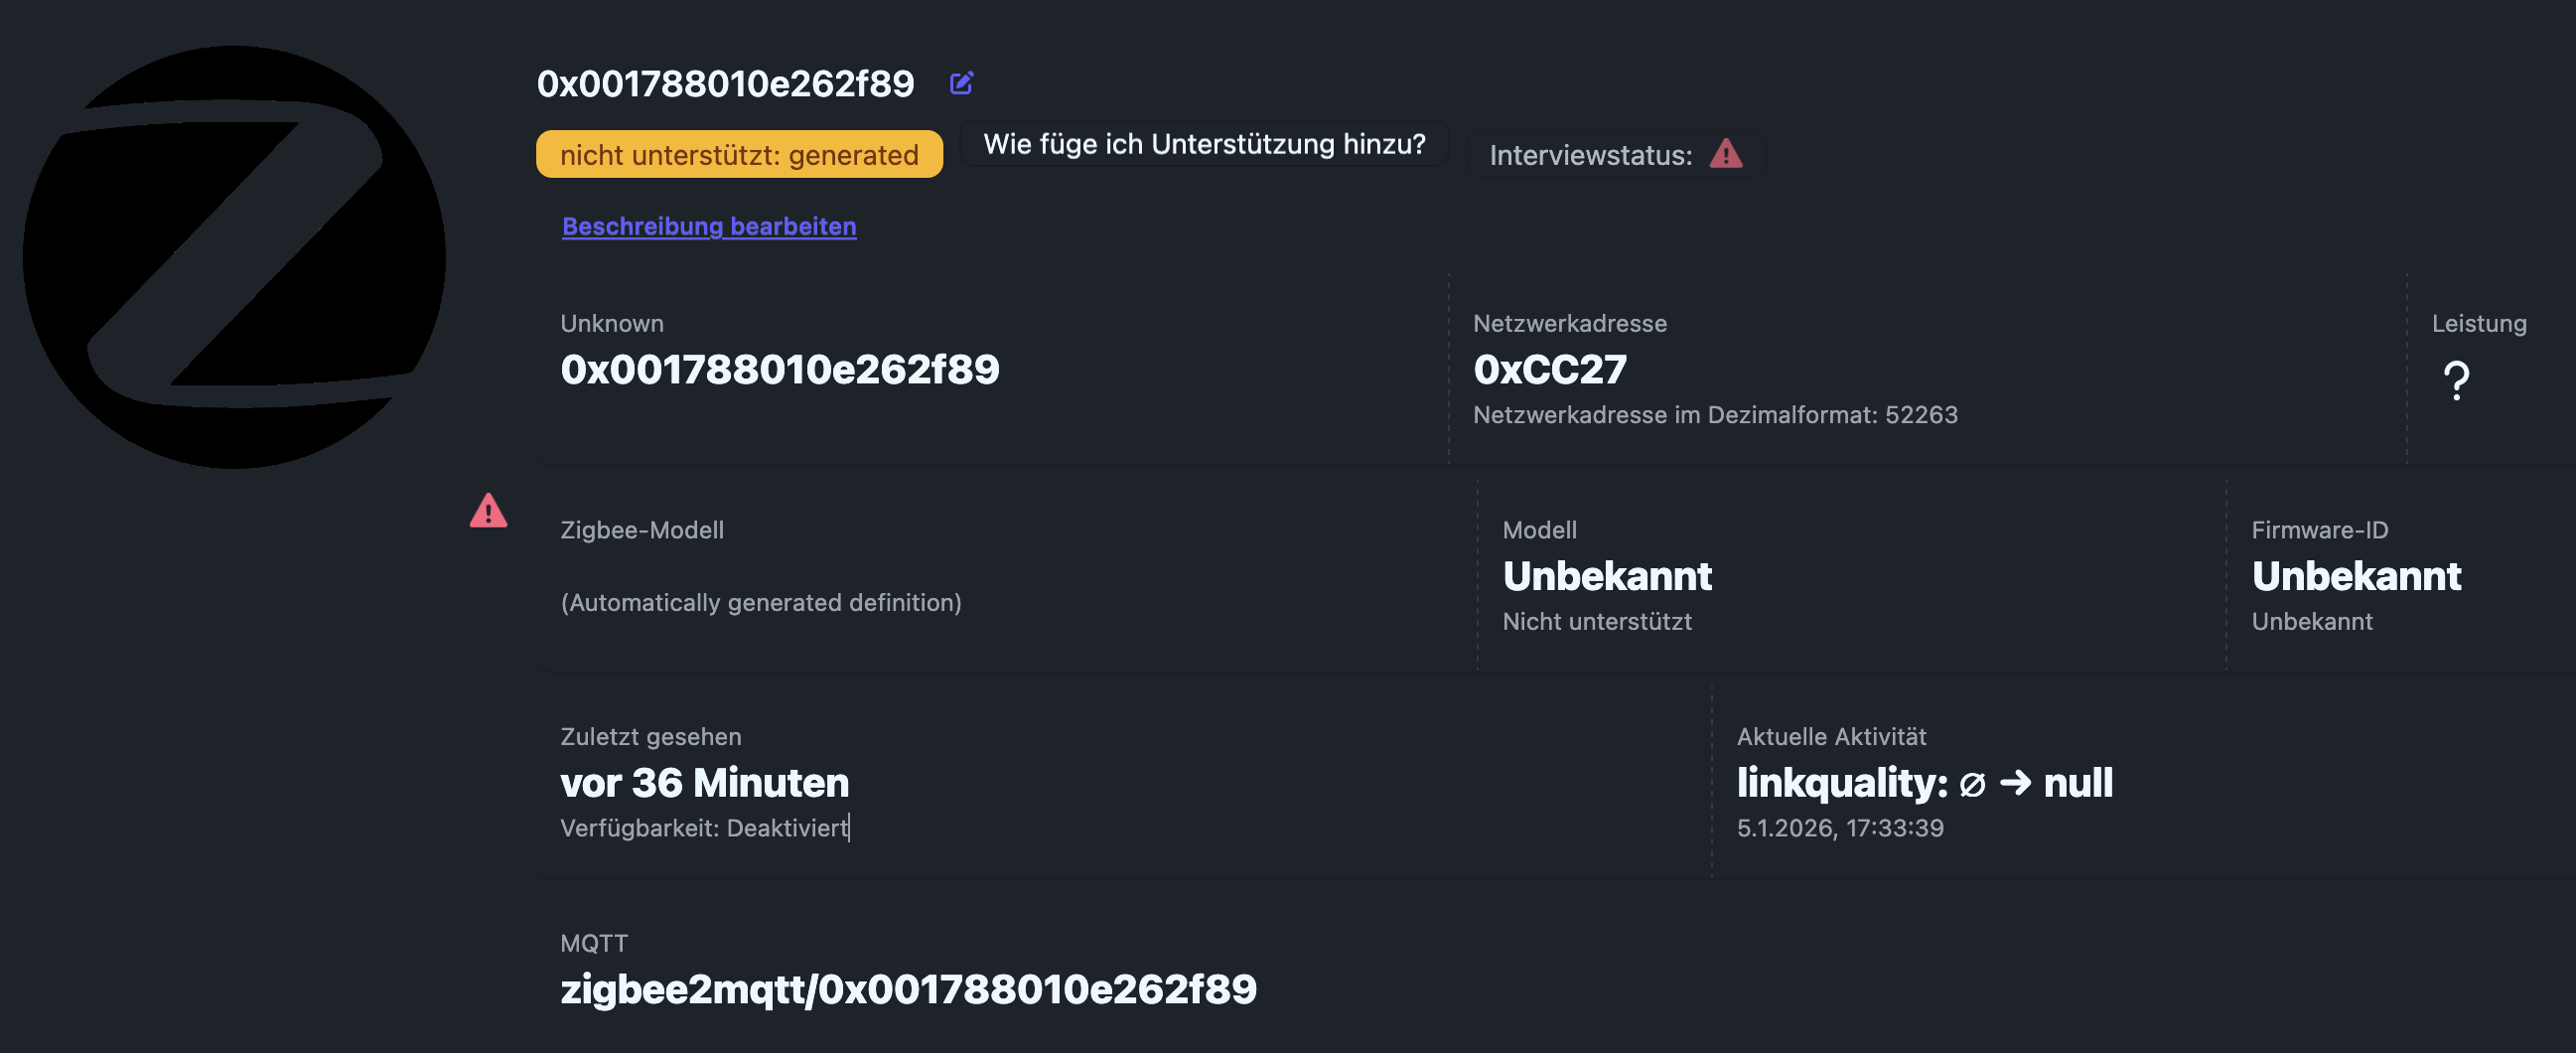This screenshot has height=1053, width=2576.
Task: Click the question mark under Leistung
Action: click(x=2456, y=380)
